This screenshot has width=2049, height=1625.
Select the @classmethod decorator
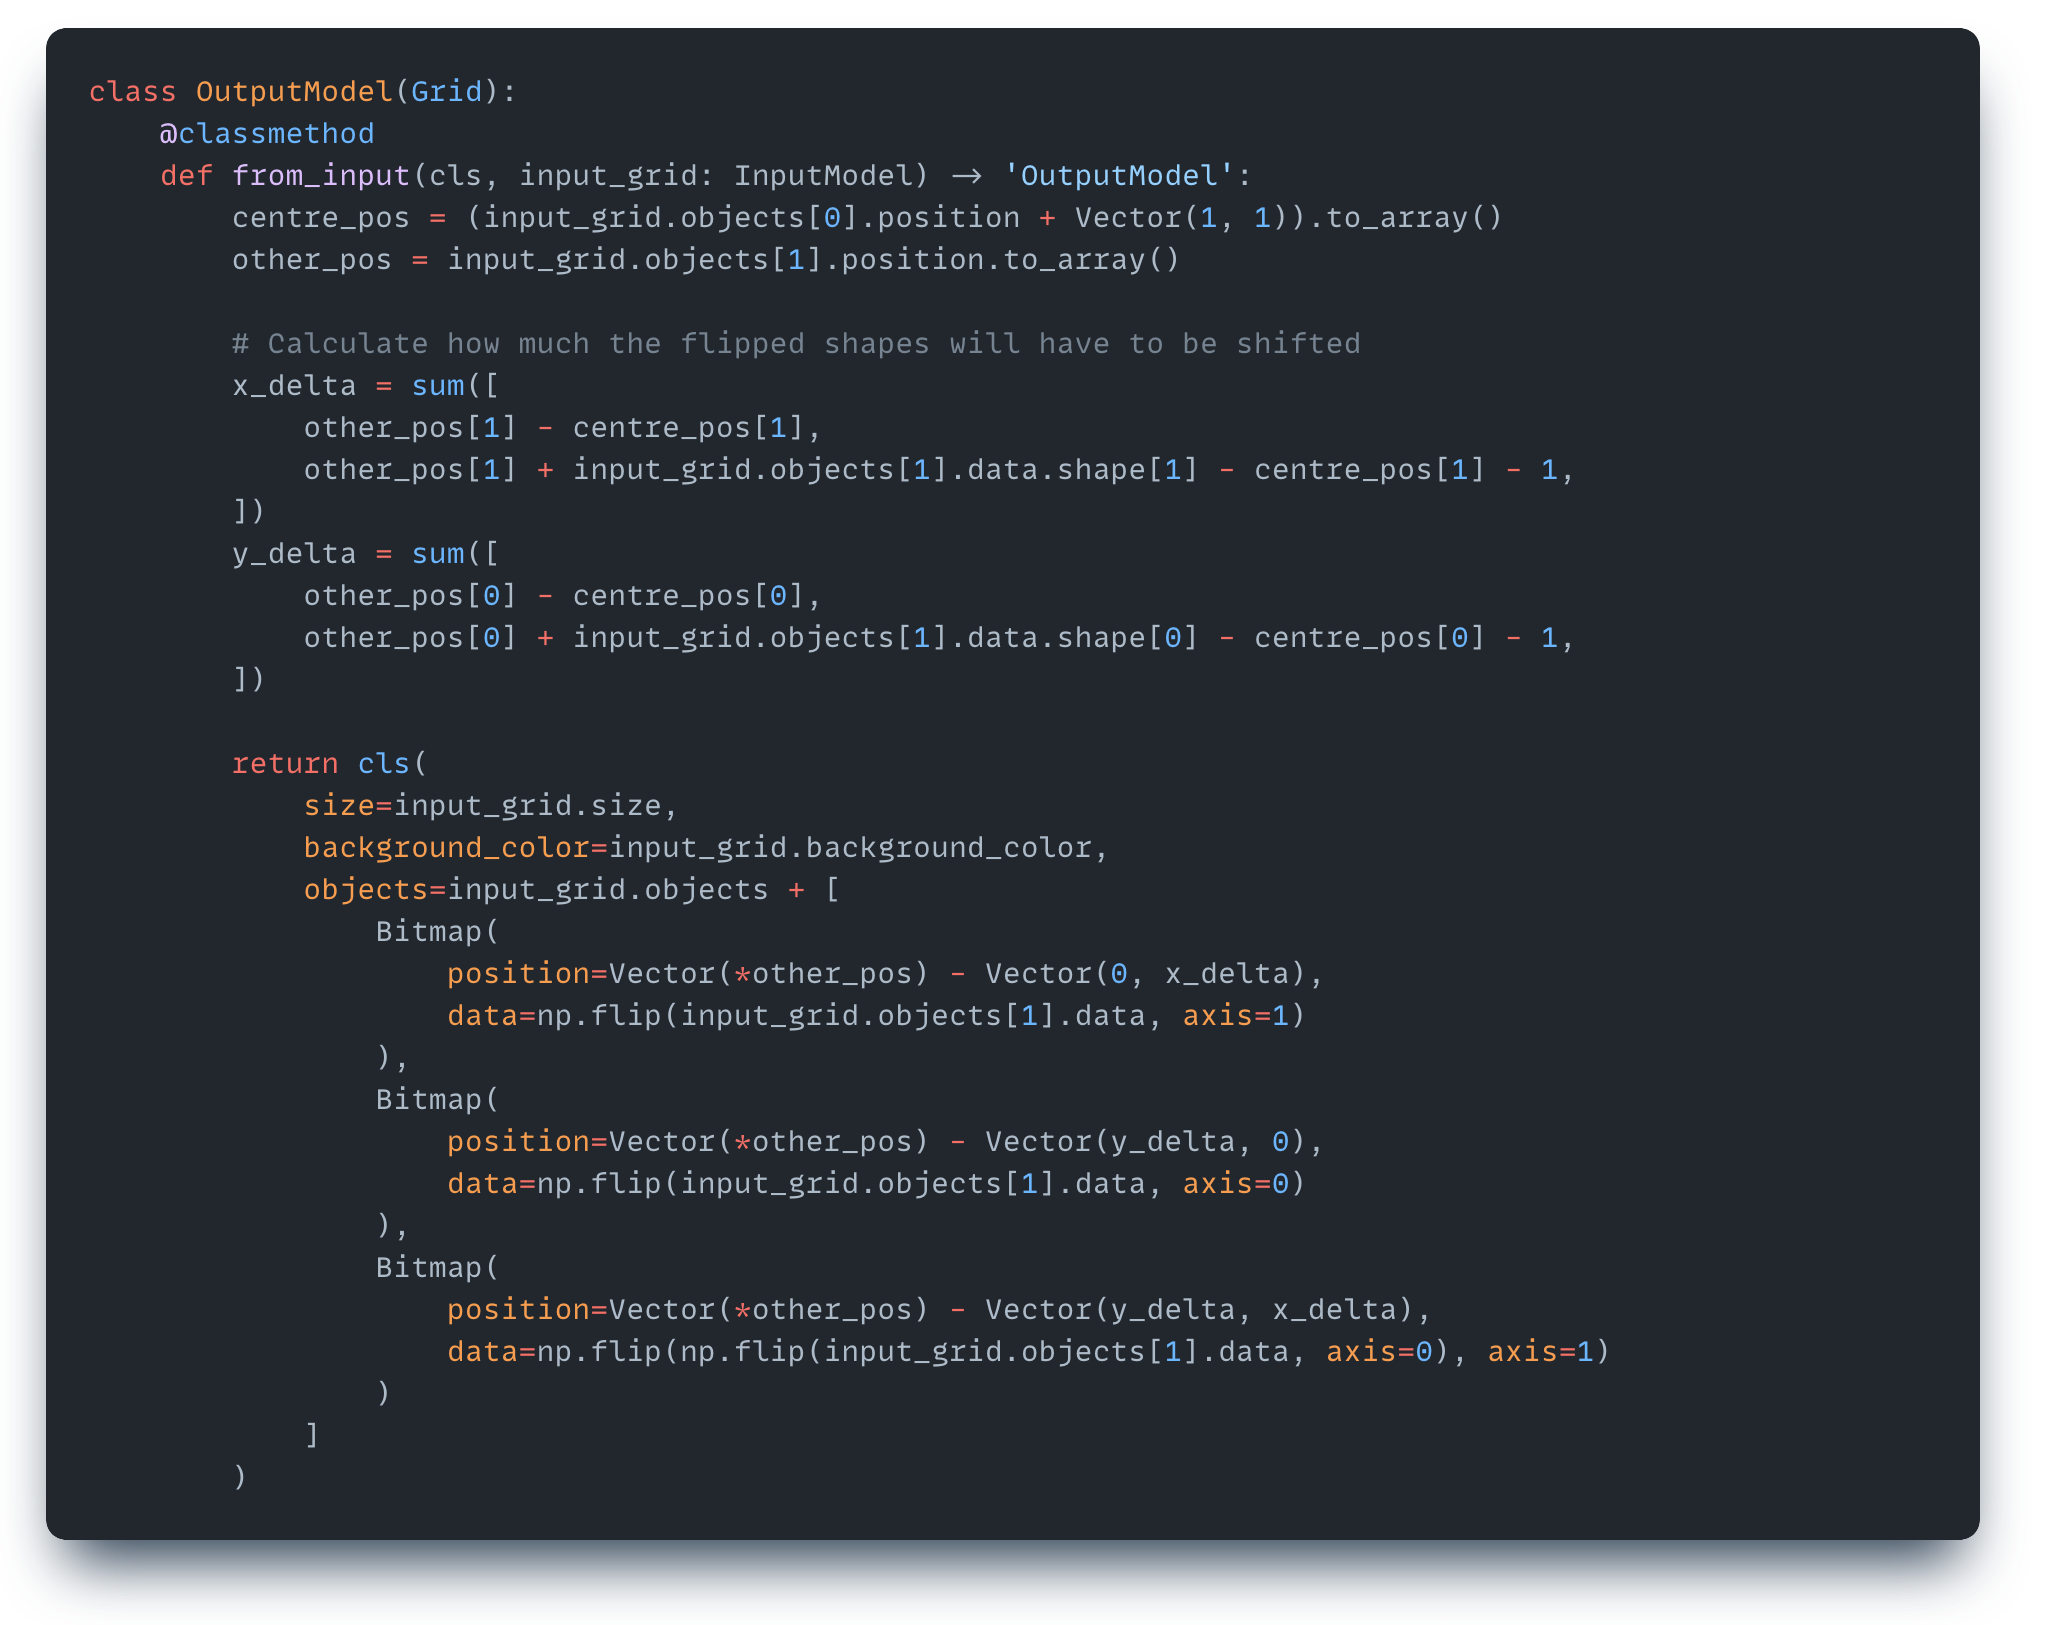[266, 133]
